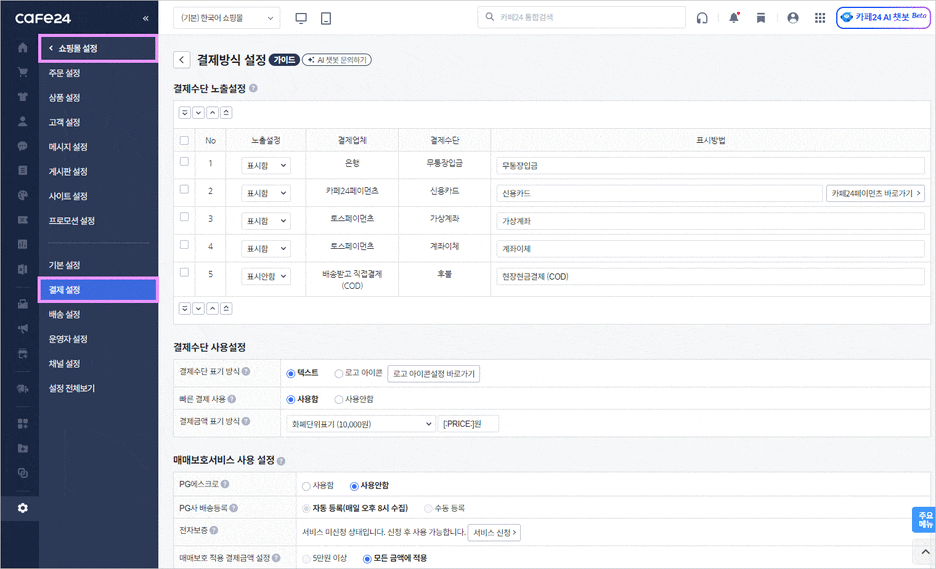Switch to desktop monitor preview icon
Screen dimensions: 936x569
[301, 19]
